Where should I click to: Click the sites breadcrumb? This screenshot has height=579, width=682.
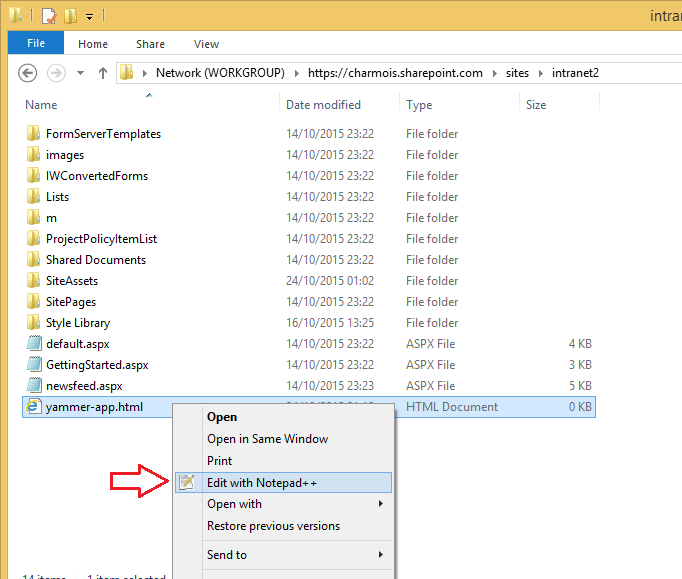coord(517,73)
